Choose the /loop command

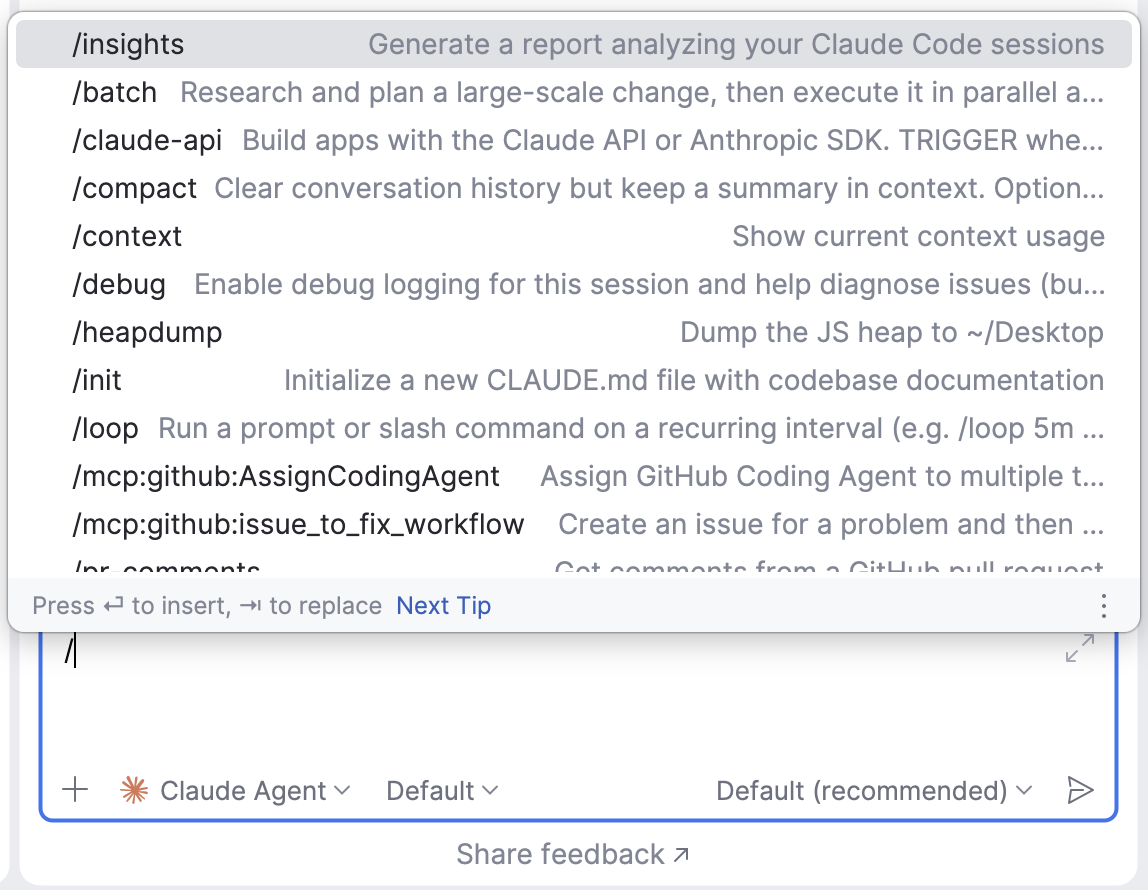point(105,429)
